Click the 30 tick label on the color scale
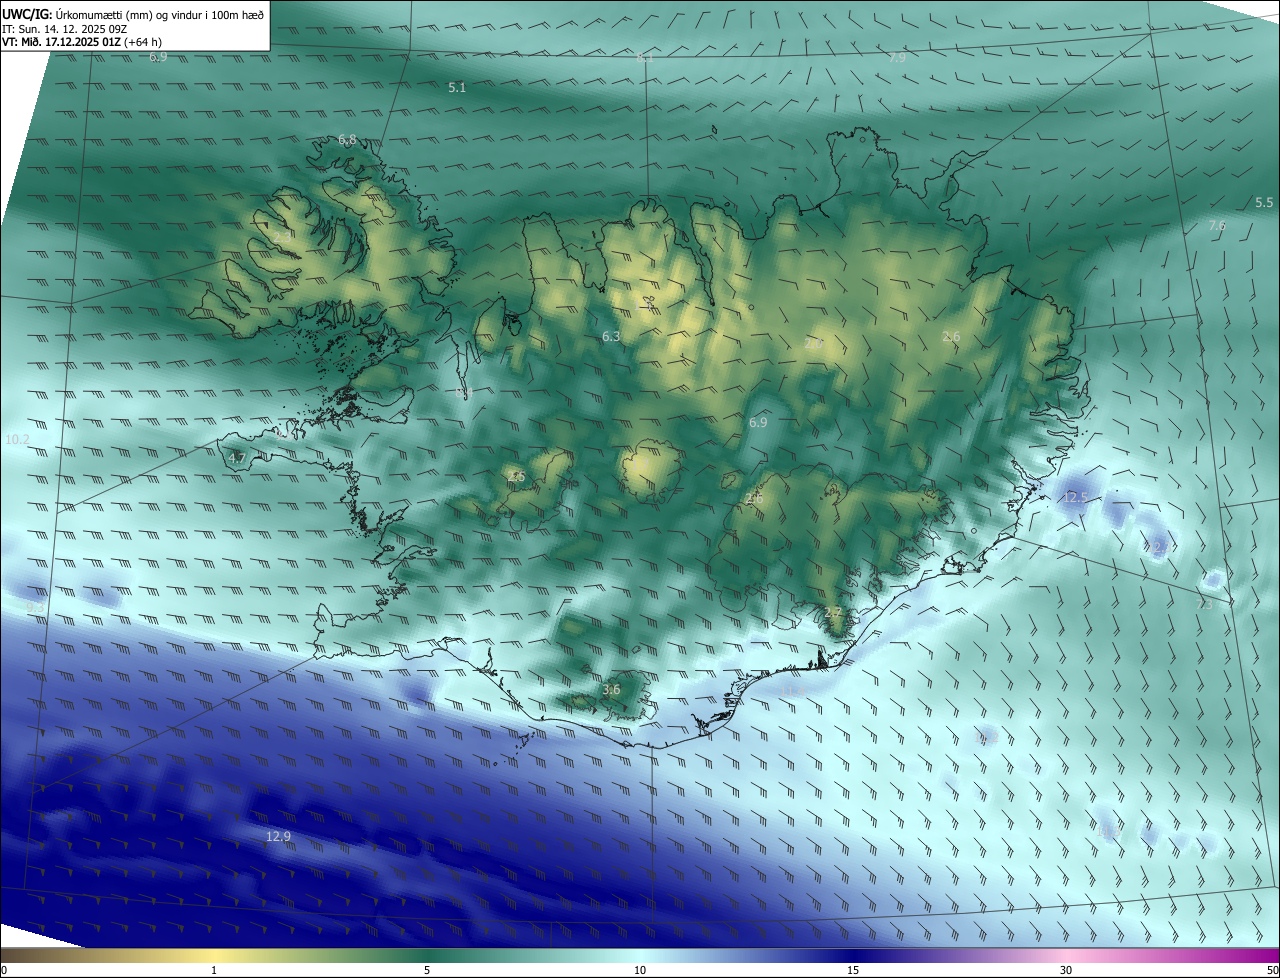The image size is (1280, 978). [x=1066, y=970]
